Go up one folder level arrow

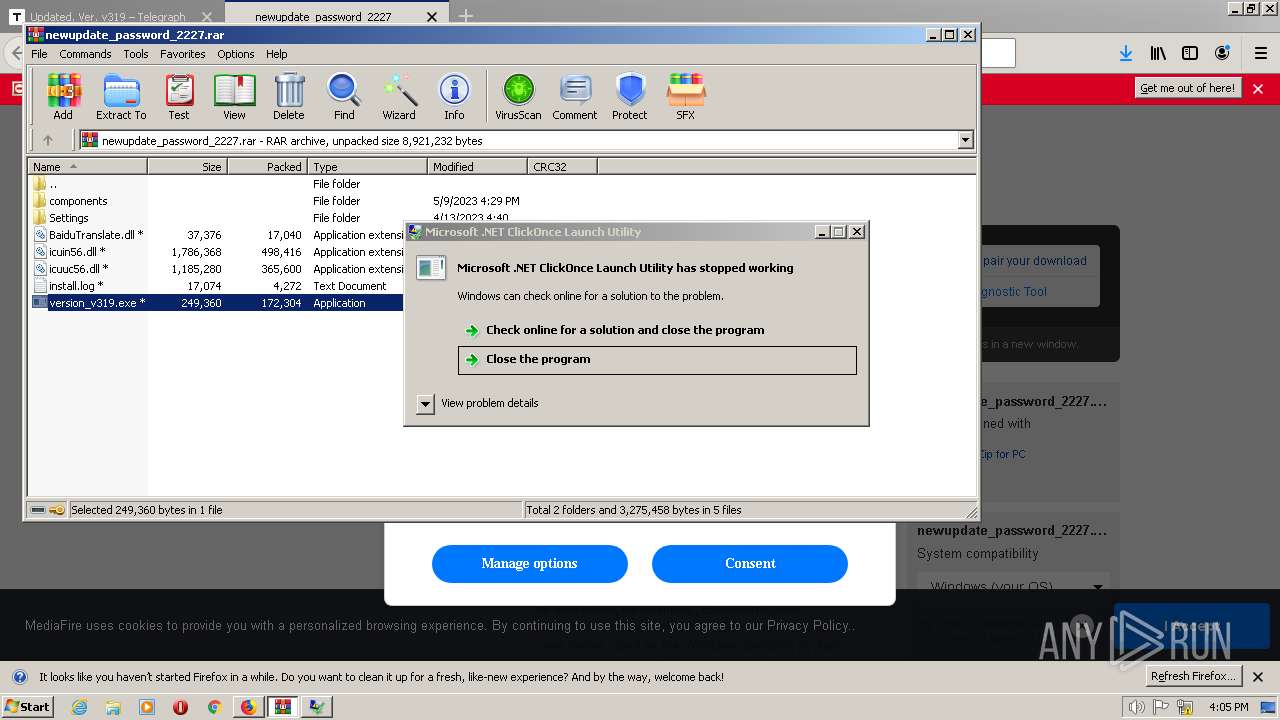[47, 141]
